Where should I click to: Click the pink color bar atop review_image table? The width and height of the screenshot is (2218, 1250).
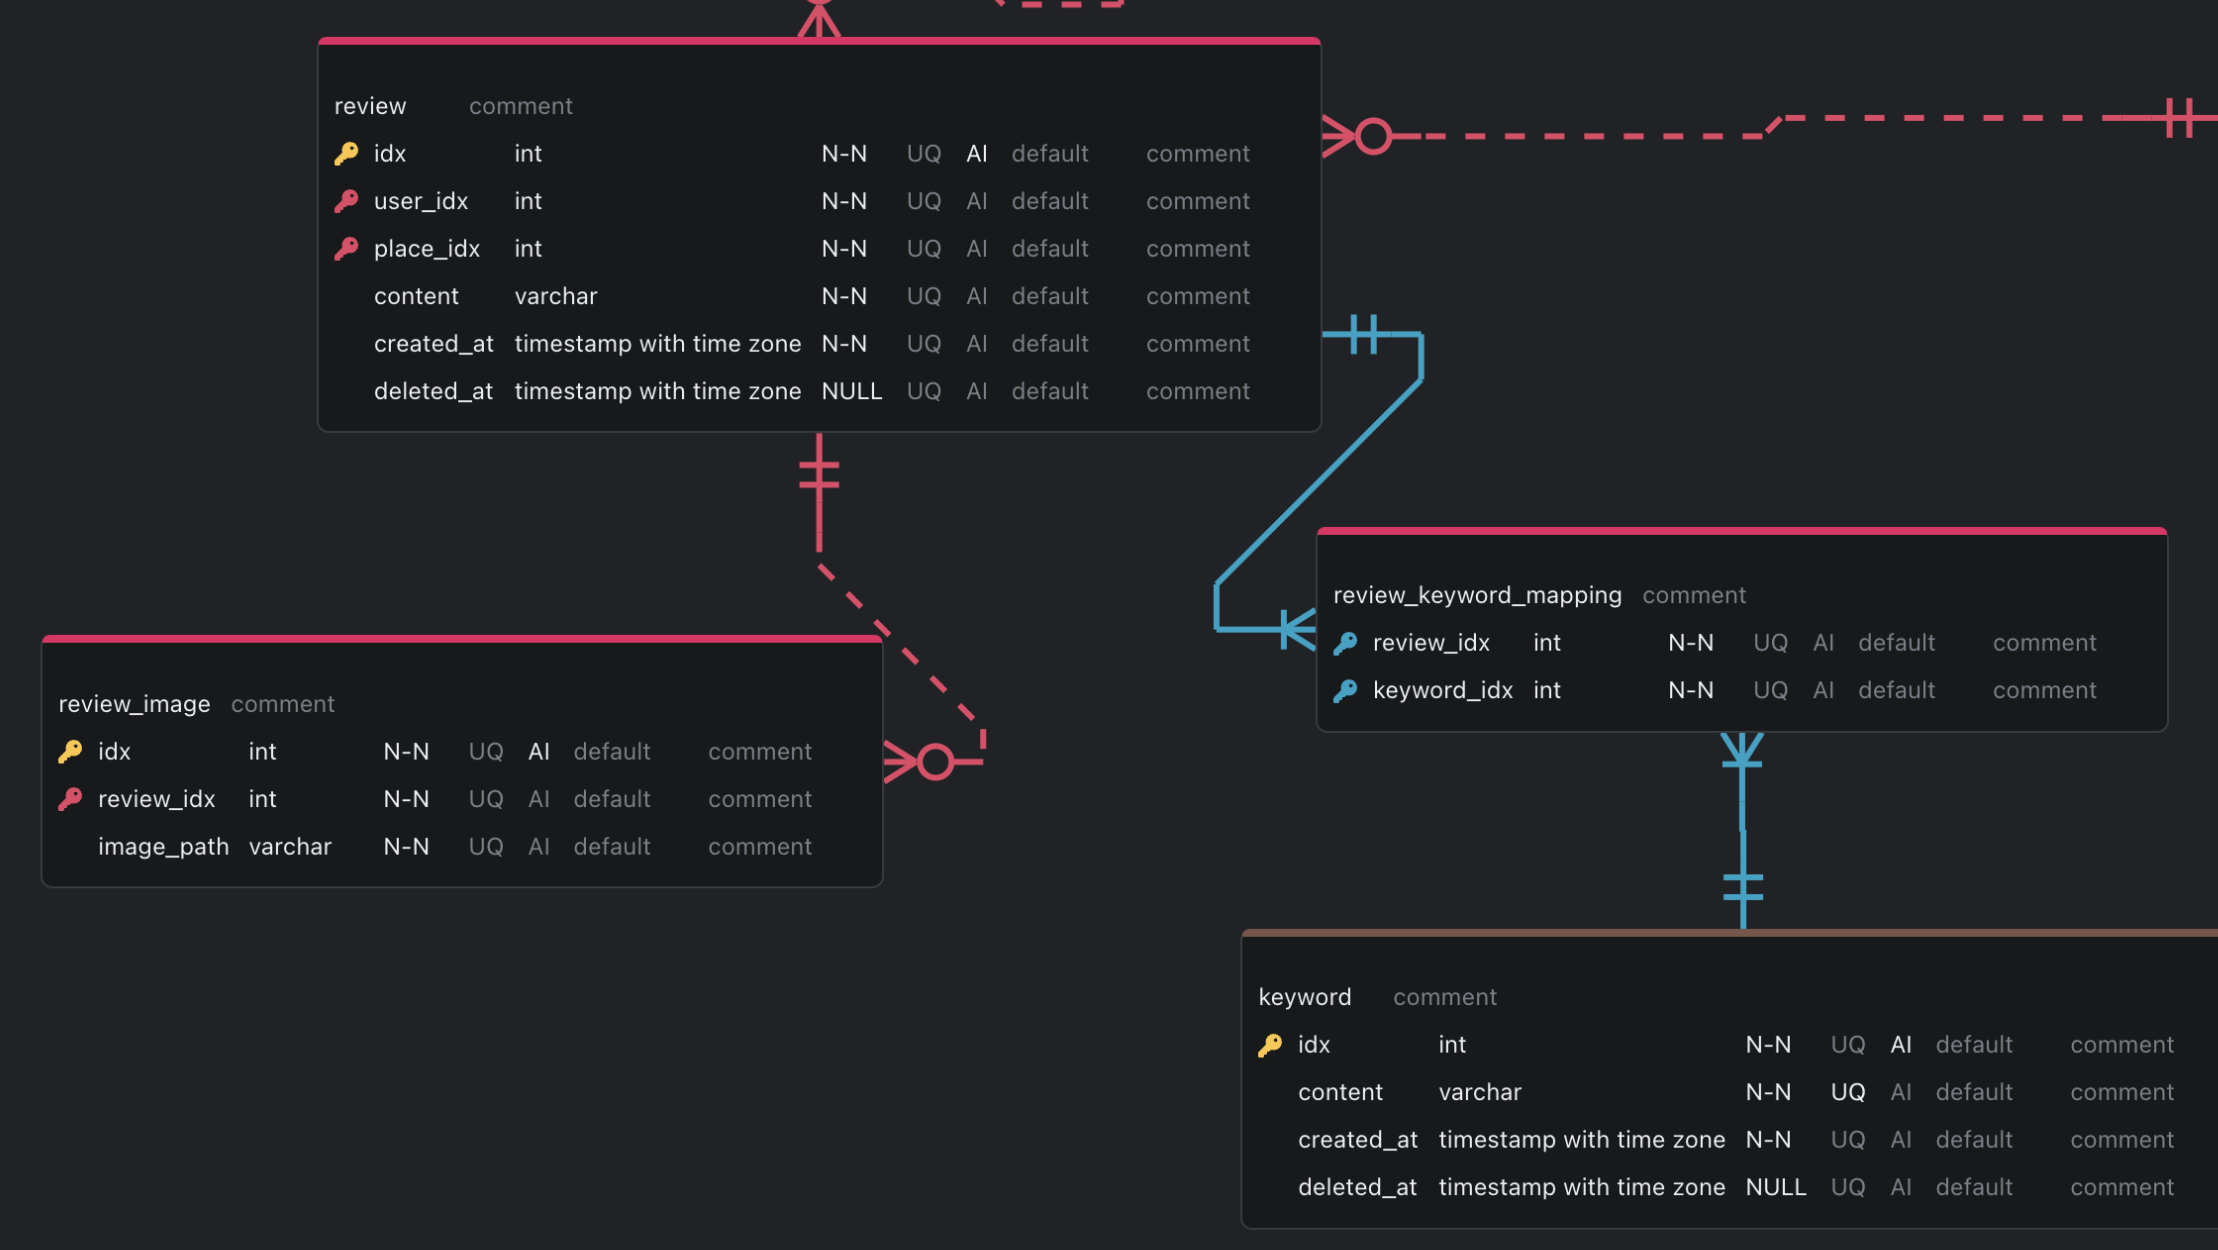tap(460, 638)
